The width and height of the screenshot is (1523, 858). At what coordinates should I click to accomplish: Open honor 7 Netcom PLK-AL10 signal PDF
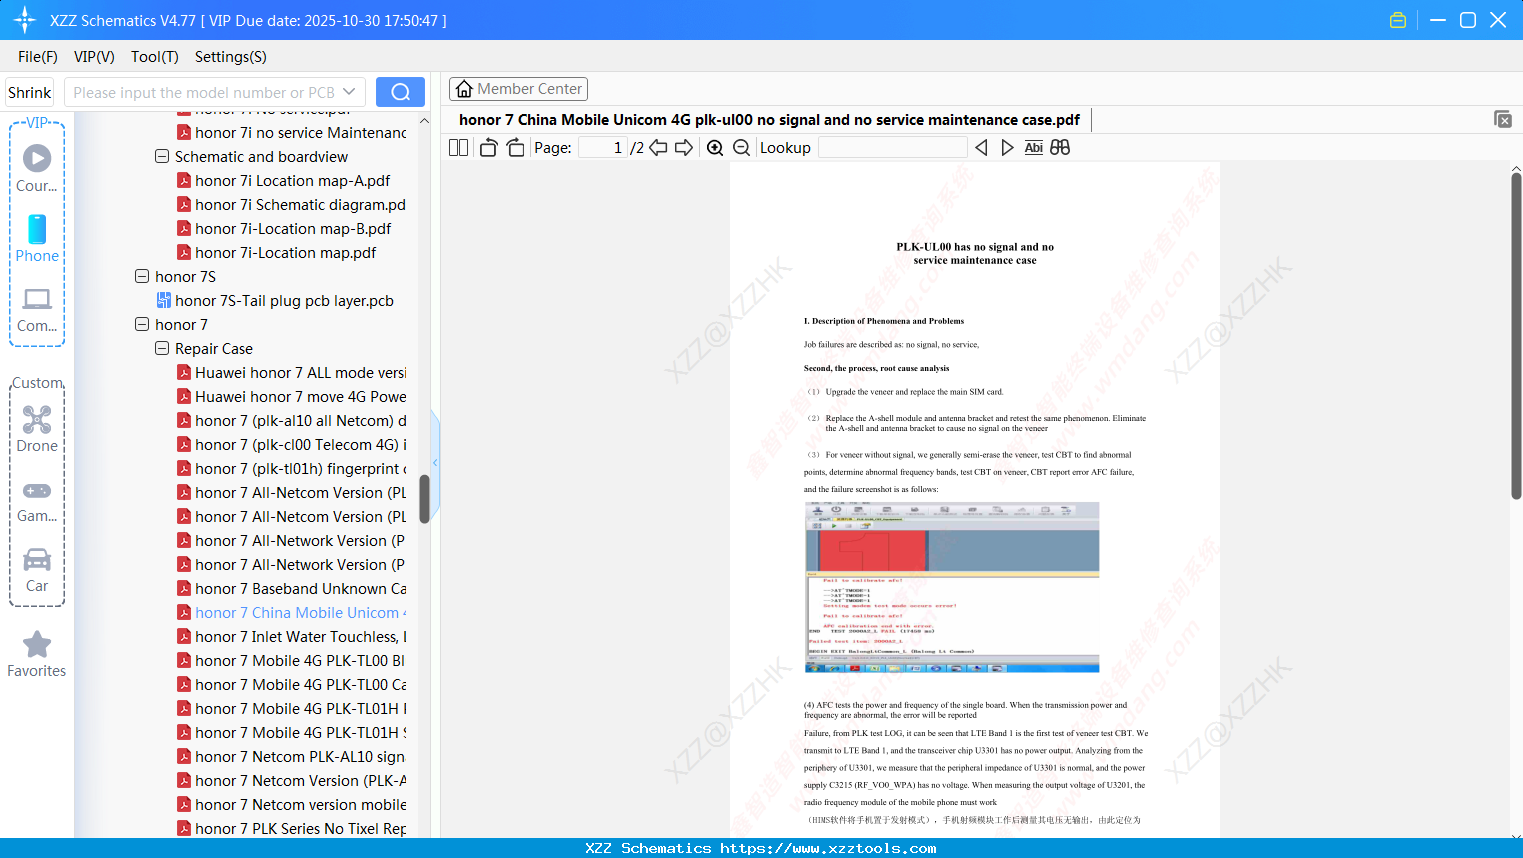[x=292, y=757]
